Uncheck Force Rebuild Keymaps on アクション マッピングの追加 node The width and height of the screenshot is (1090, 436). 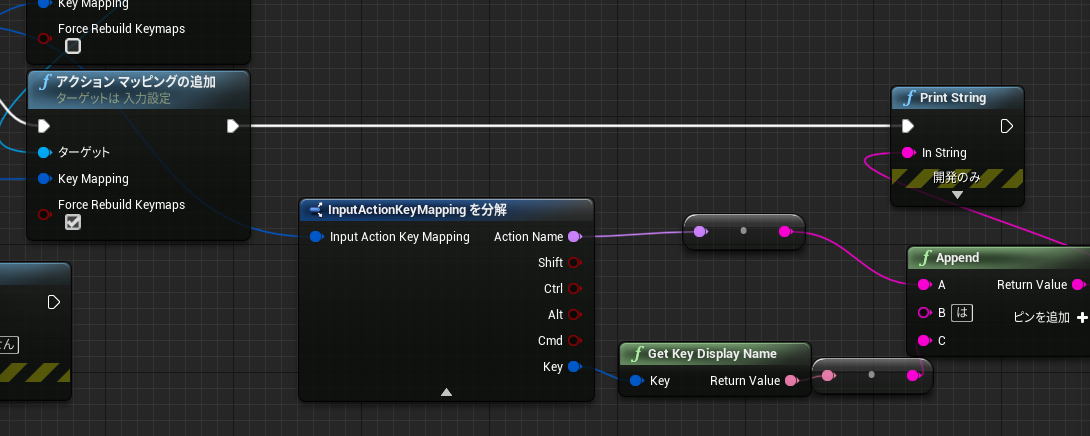pyautogui.click(x=73, y=222)
